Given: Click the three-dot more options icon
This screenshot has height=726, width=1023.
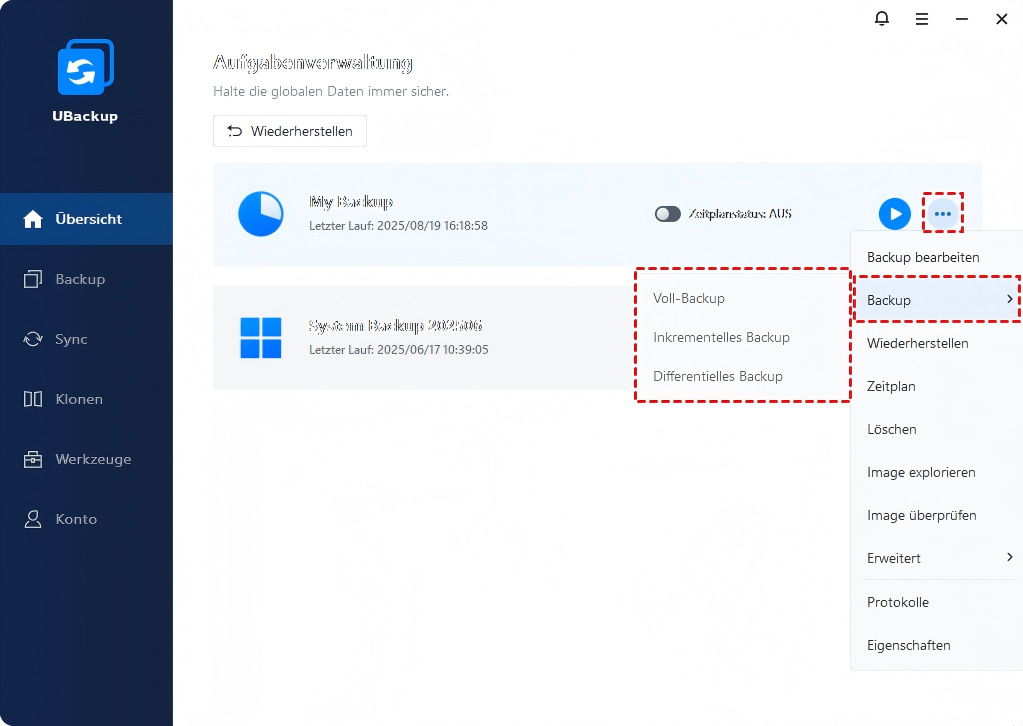Looking at the screenshot, I should [942, 213].
